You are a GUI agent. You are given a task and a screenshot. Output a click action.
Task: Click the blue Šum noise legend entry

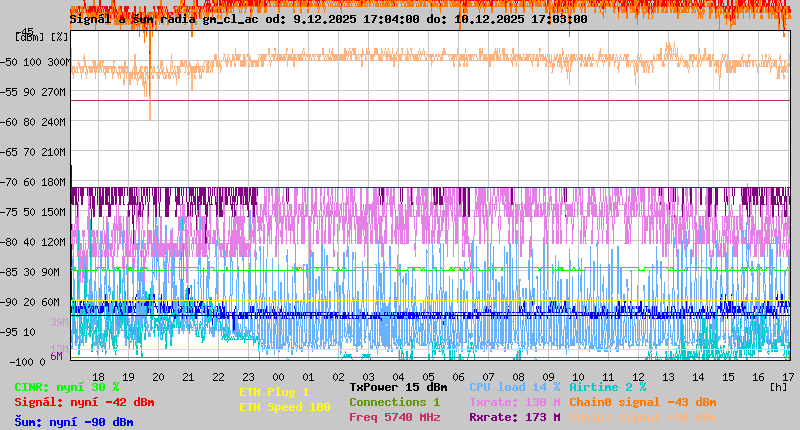click(74, 422)
